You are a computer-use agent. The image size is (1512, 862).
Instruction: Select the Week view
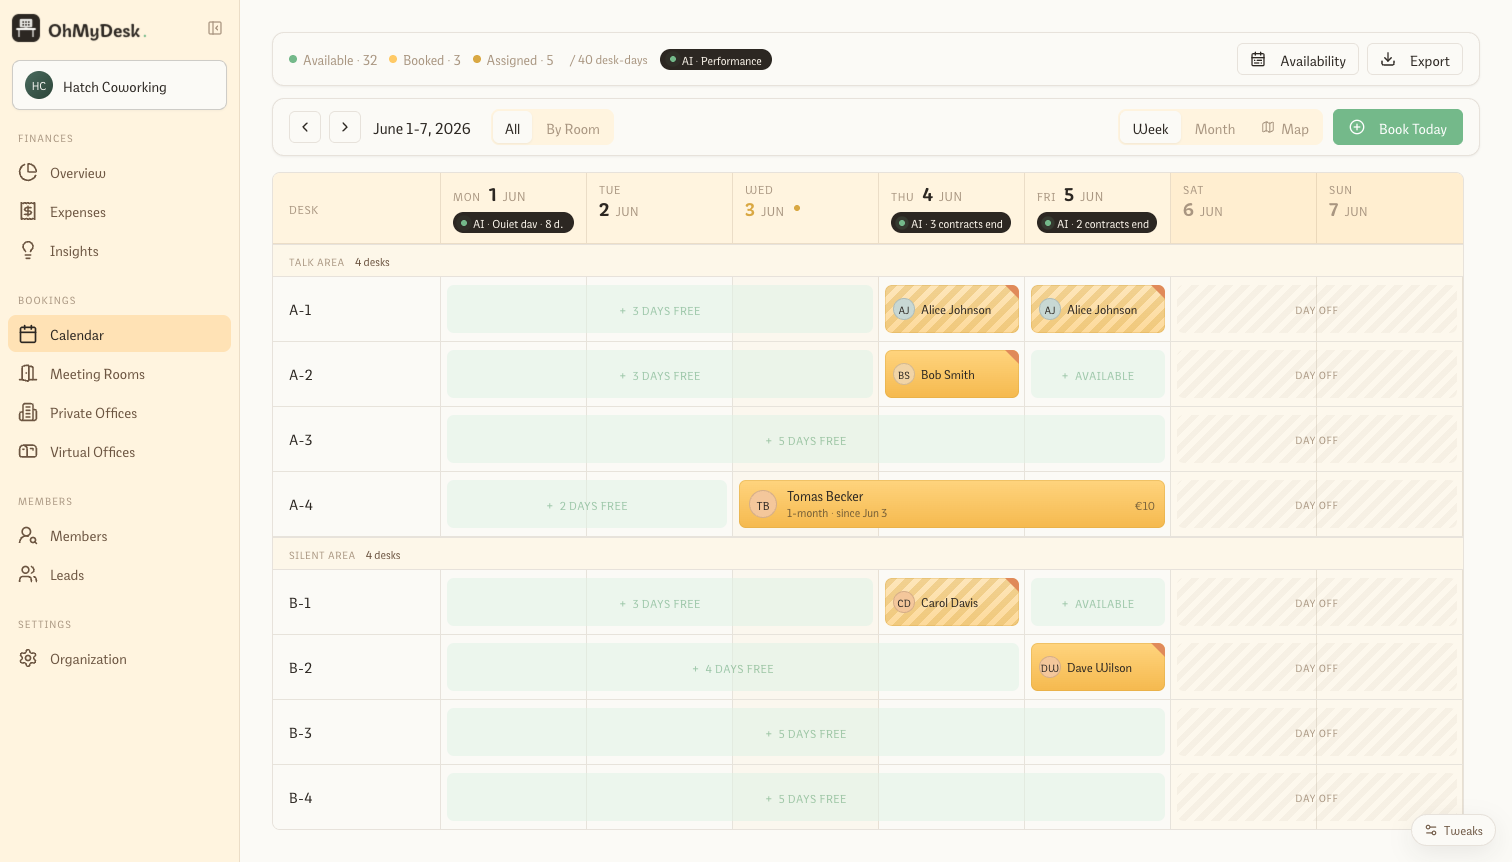click(x=1150, y=128)
